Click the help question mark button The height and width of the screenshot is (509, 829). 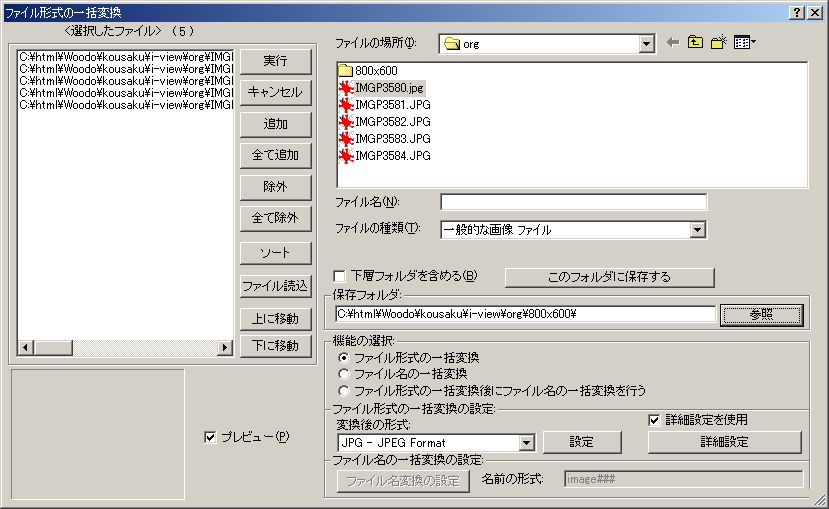[x=796, y=11]
